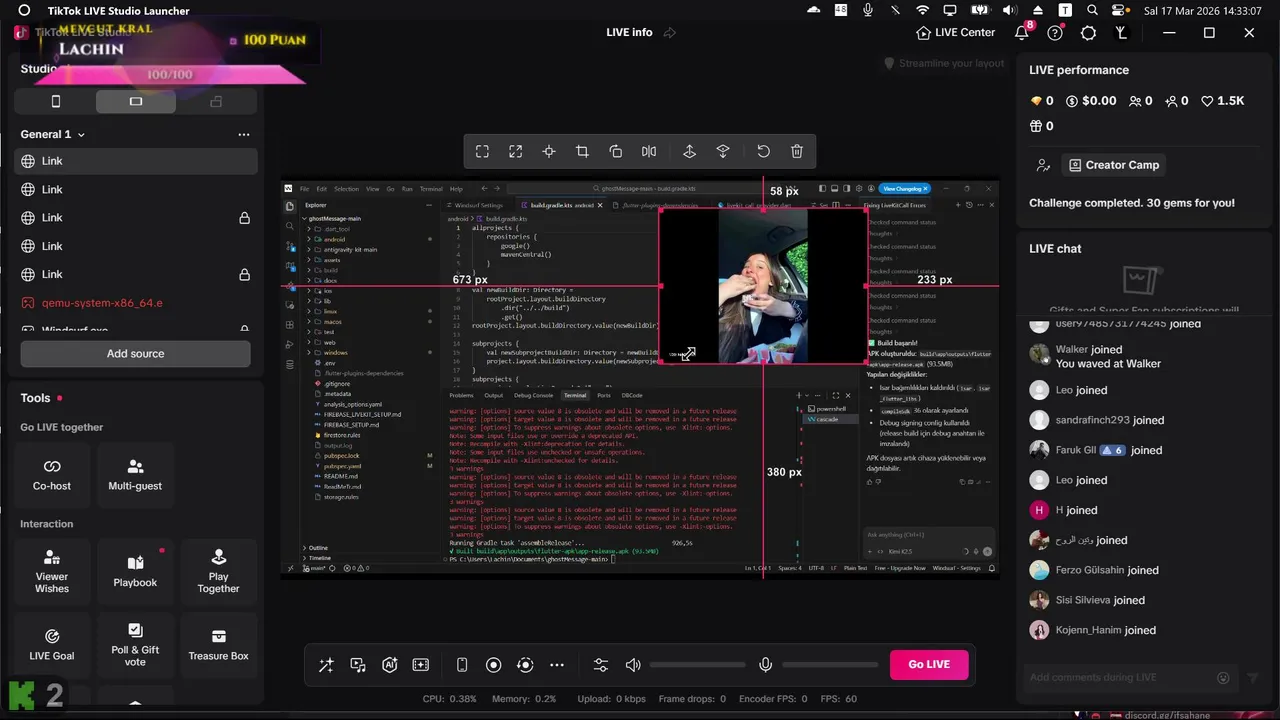Image resolution: width=1280 pixels, height=720 pixels.
Task: Open LIVE Center
Action: coord(956,32)
